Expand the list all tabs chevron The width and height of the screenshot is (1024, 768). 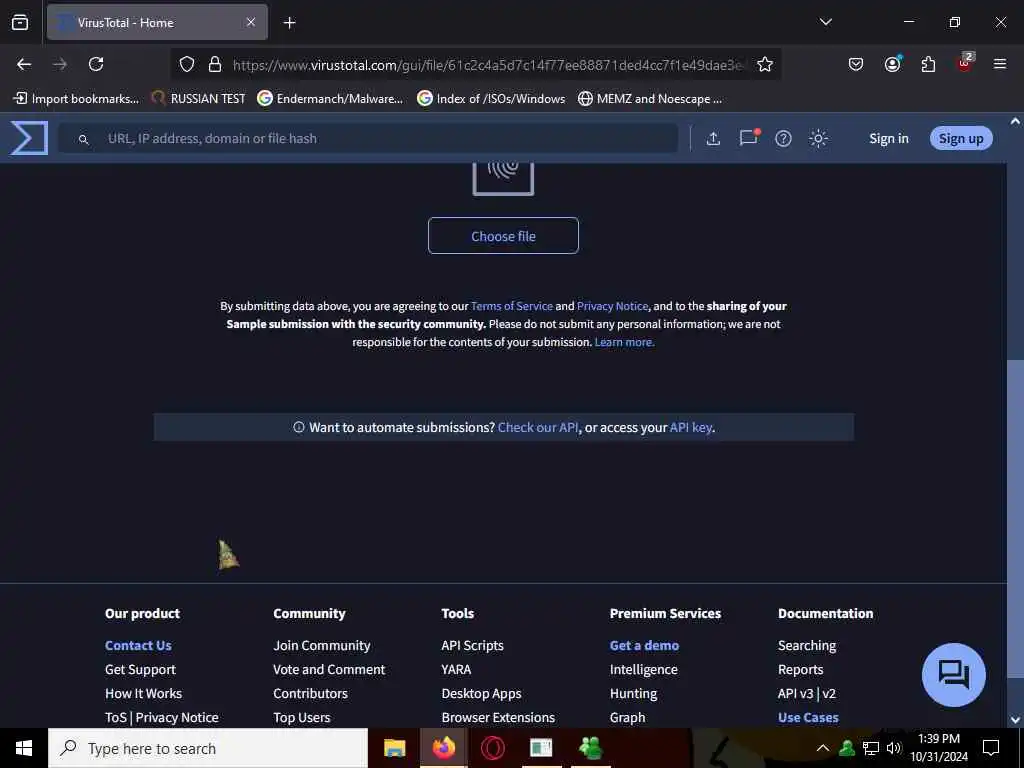tap(825, 22)
